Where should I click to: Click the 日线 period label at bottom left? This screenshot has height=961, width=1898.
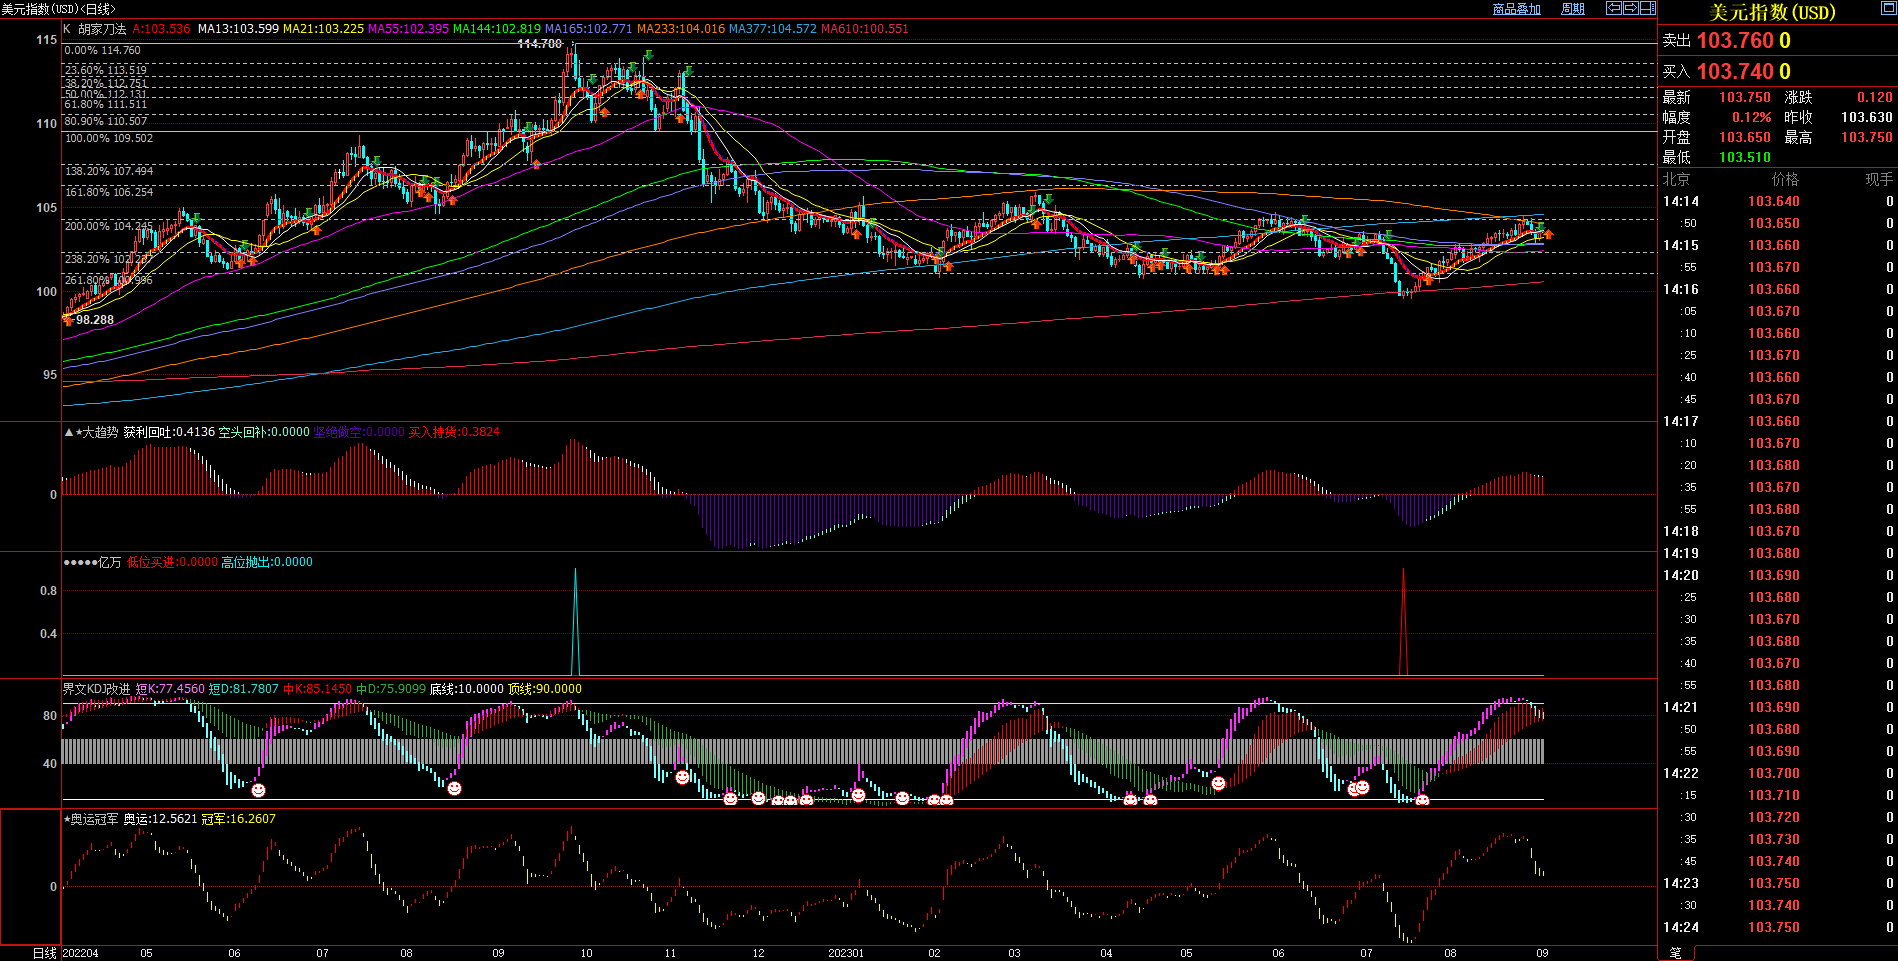pos(45,953)
